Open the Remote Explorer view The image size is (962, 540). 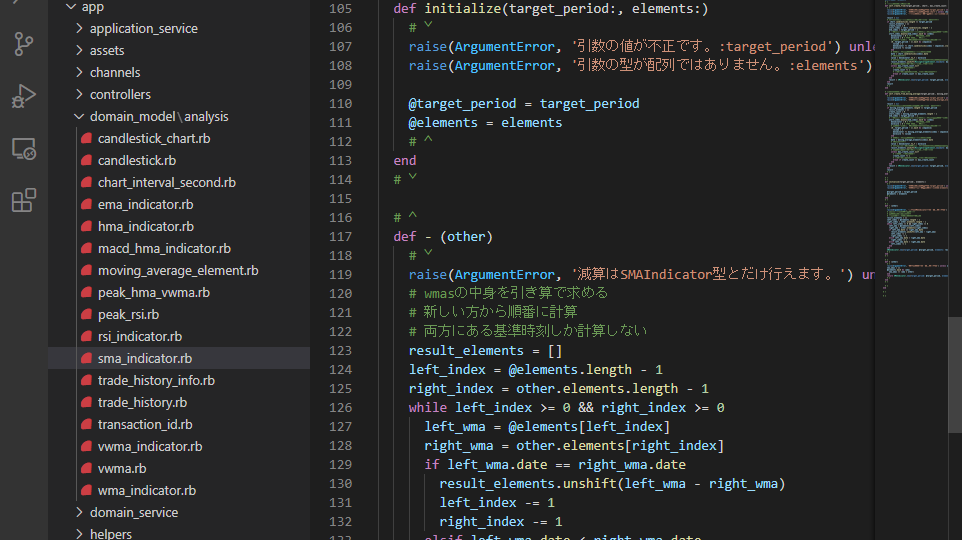(23, 148)
